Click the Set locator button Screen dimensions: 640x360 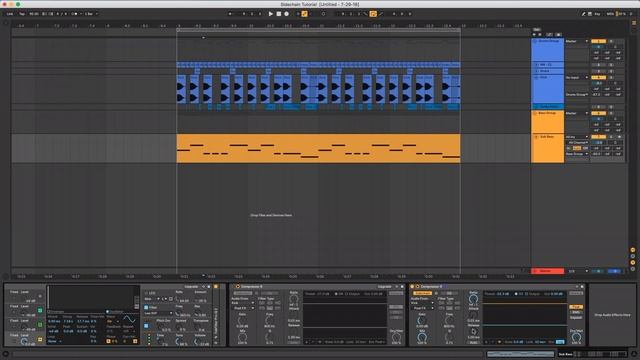click(537, 30)
